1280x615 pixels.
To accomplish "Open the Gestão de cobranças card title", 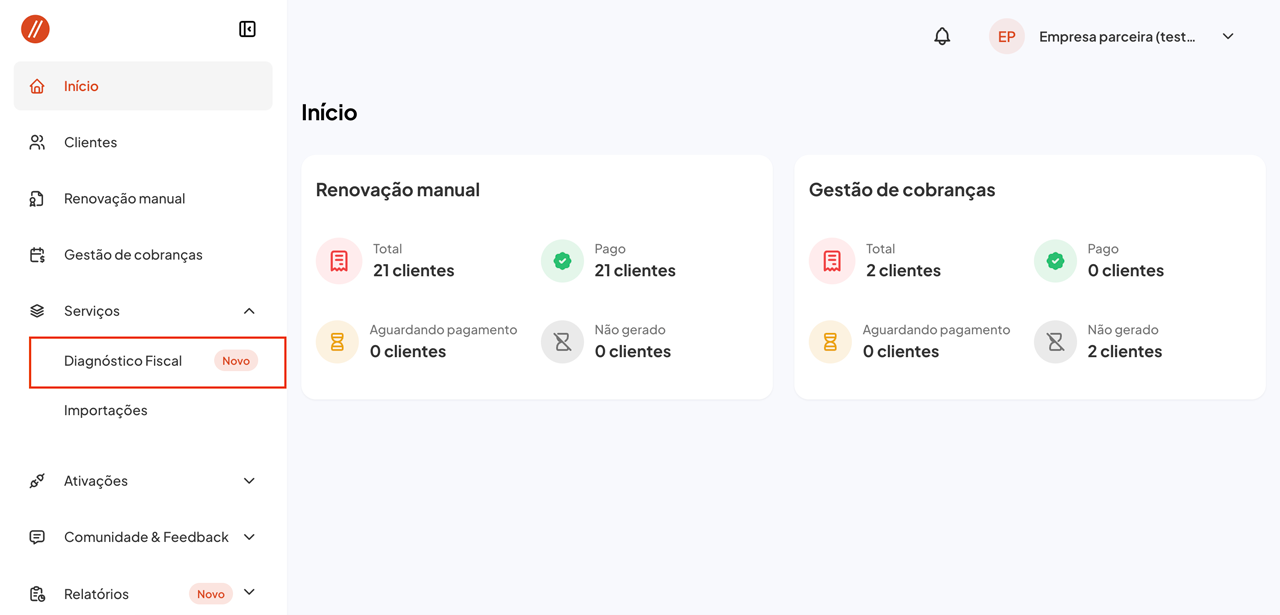I will [901, 190].
